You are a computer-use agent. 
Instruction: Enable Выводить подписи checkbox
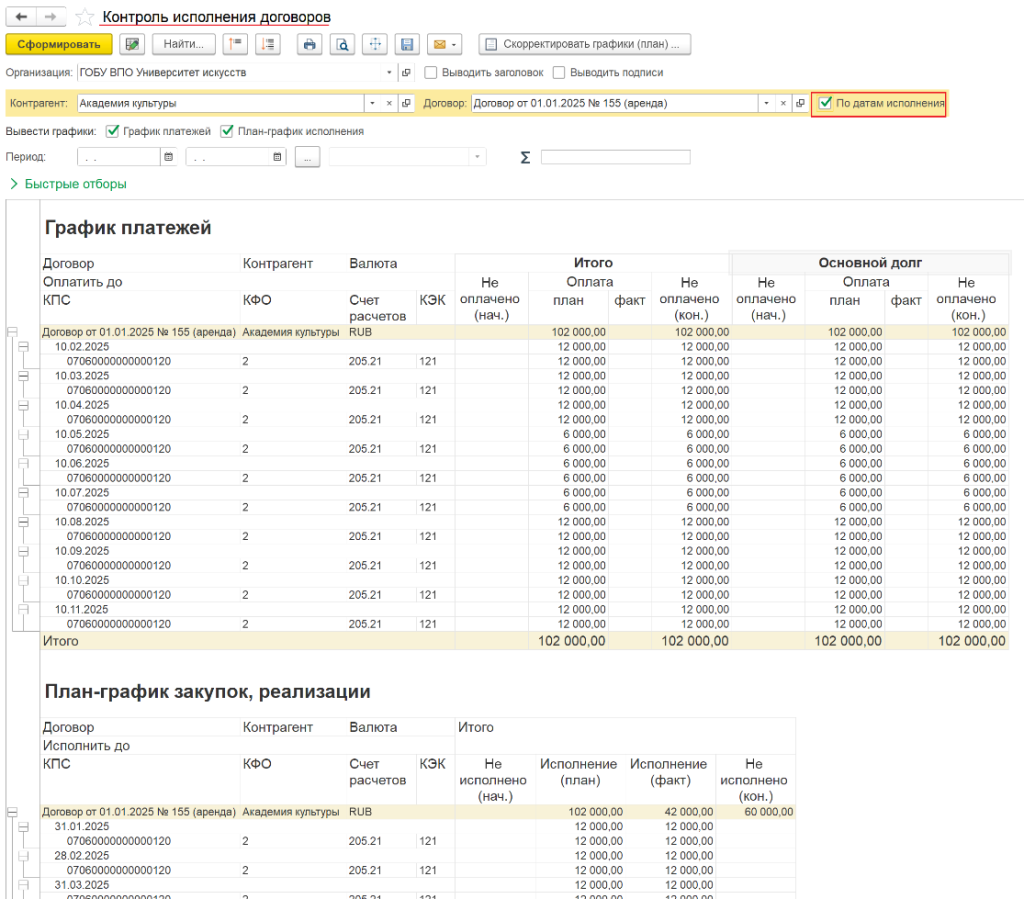pyautogui.click(x=559, y=72)
